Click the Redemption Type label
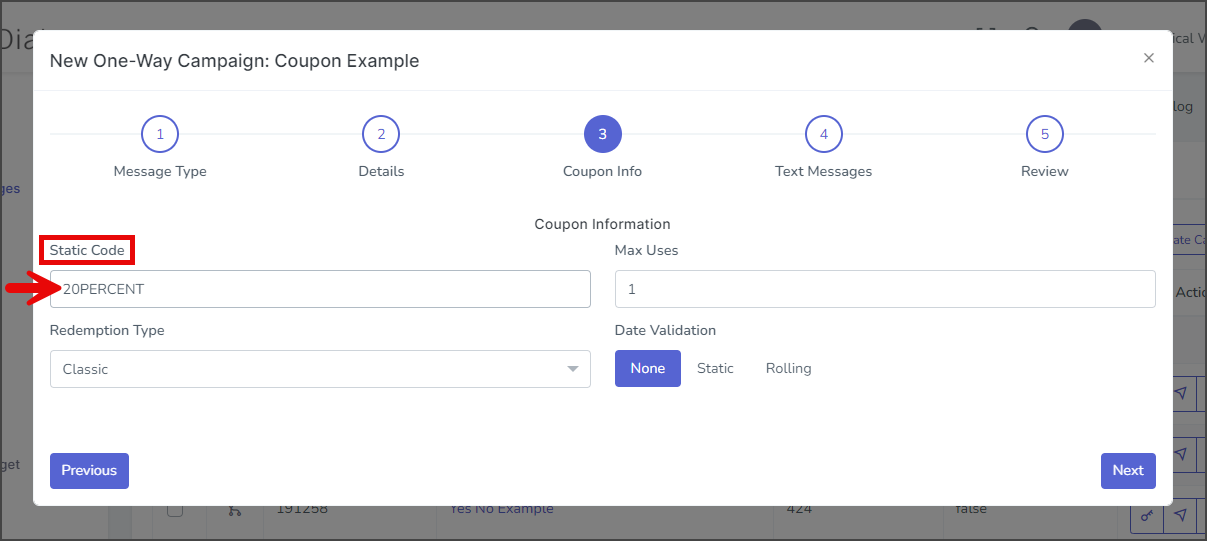1207x541 pixels. [107, 330]
